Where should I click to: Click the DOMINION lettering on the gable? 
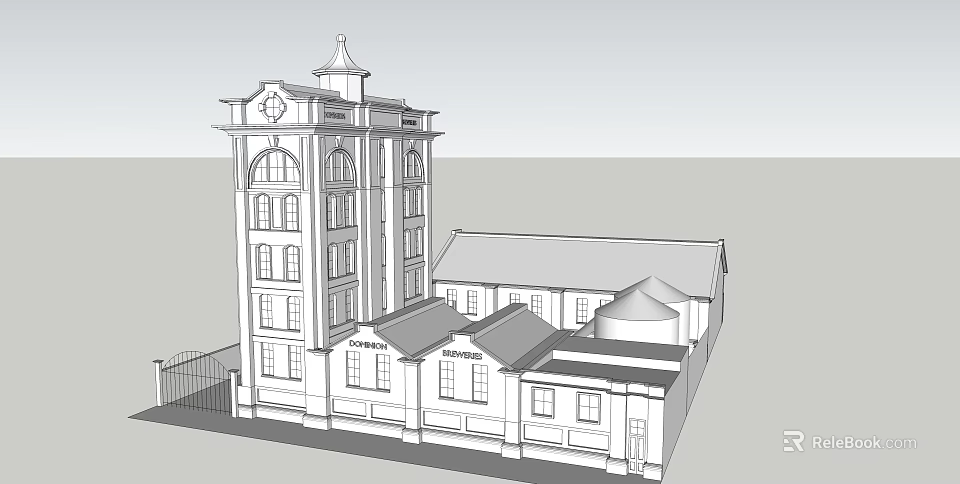tap(368, 345)
